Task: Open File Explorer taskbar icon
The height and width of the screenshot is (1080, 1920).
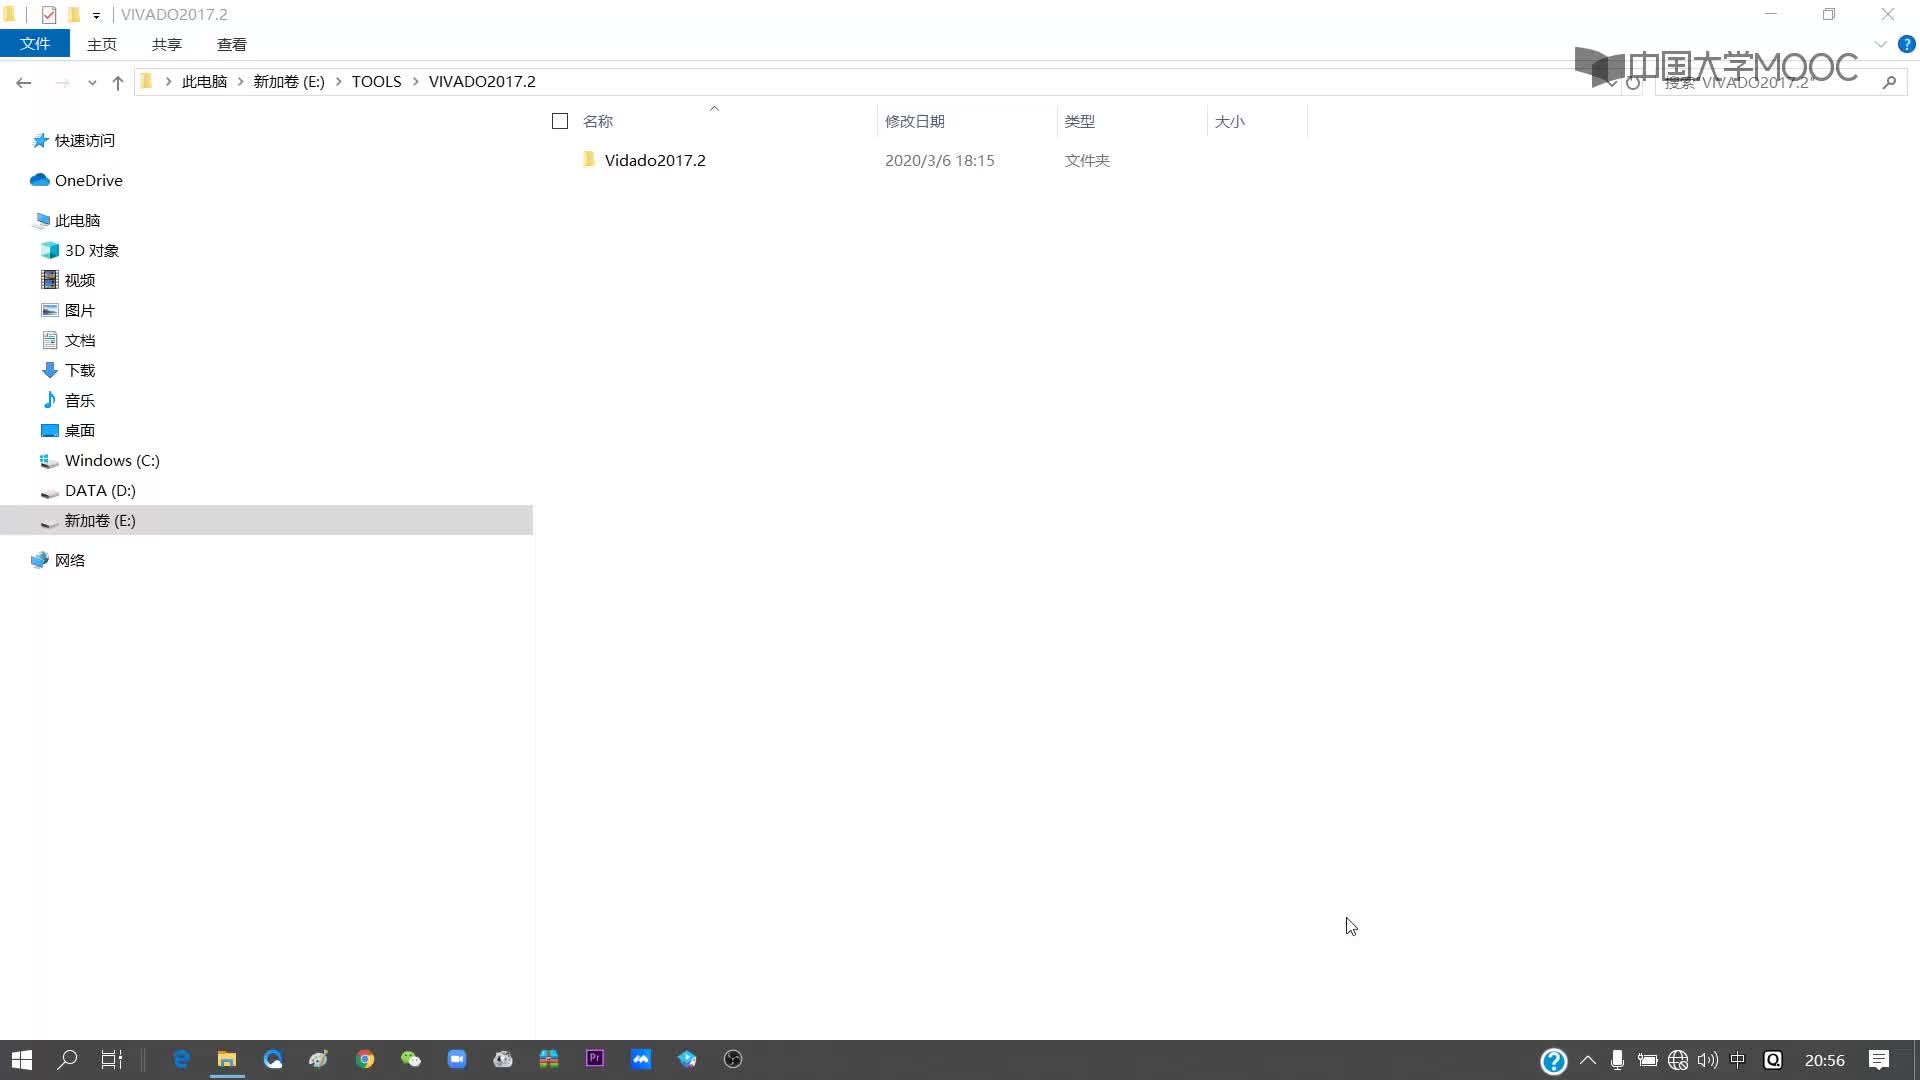Action: point(227,1059)
